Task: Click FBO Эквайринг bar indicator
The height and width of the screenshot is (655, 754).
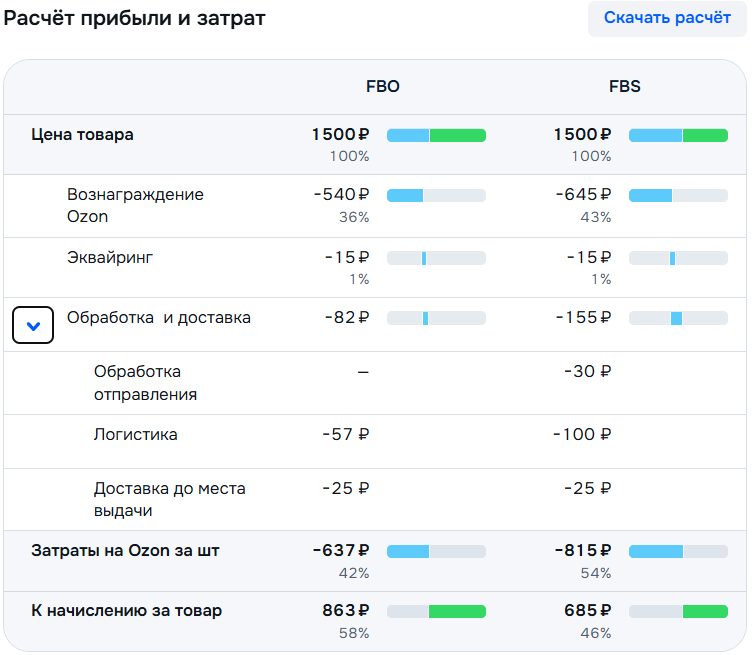Action: [x=425, y=258]
